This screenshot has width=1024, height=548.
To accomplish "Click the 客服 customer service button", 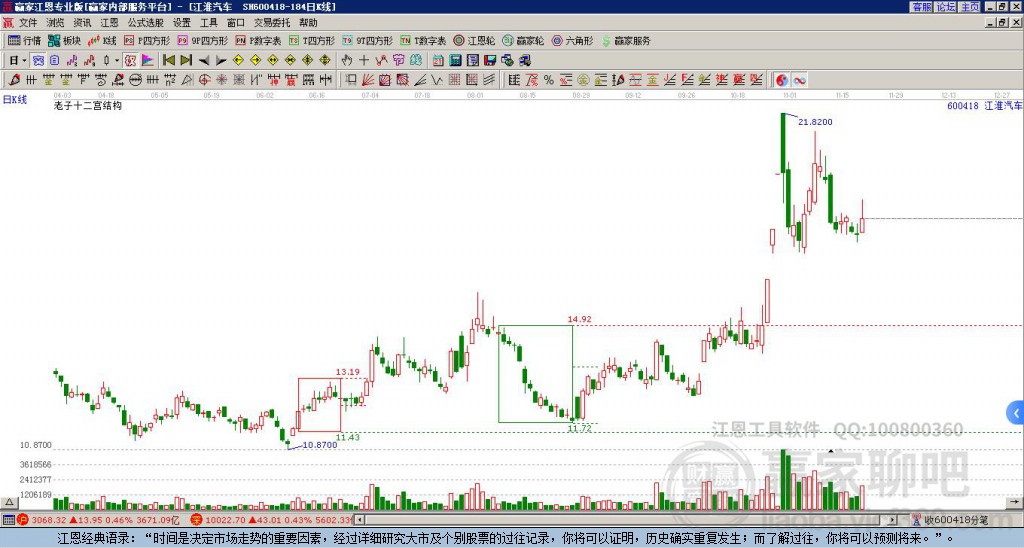I will (922, 7).
